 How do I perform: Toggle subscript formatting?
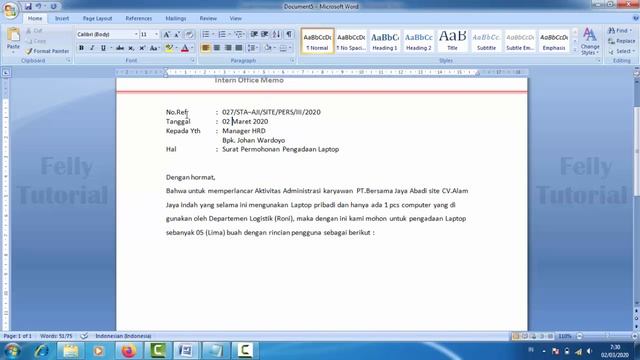point(131,48)
